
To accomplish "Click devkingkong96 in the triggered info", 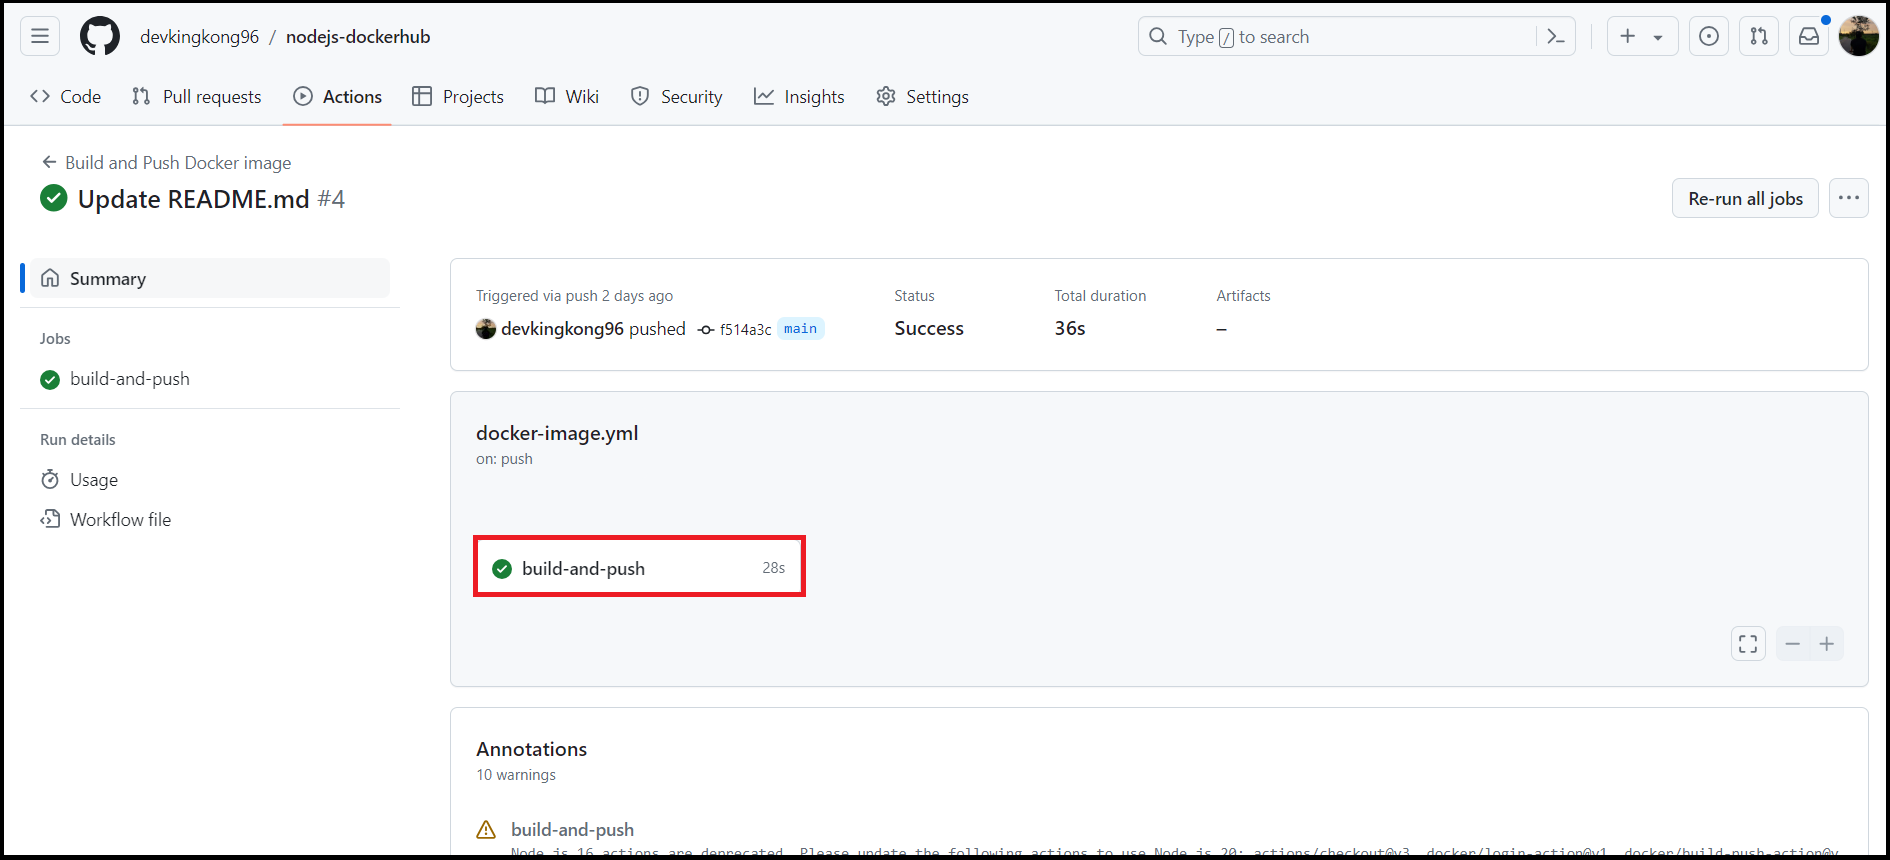I will coord(562,329).
